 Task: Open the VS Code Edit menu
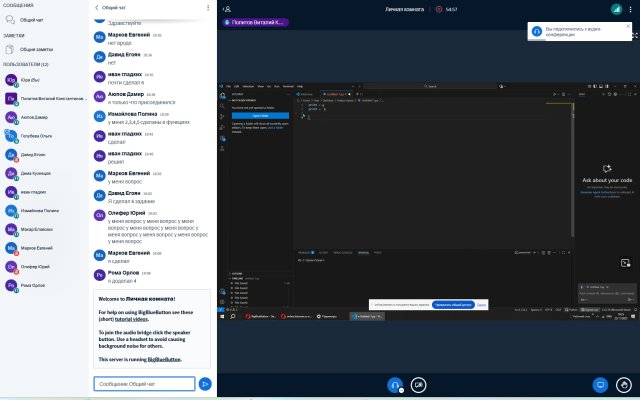coord(236,87)
